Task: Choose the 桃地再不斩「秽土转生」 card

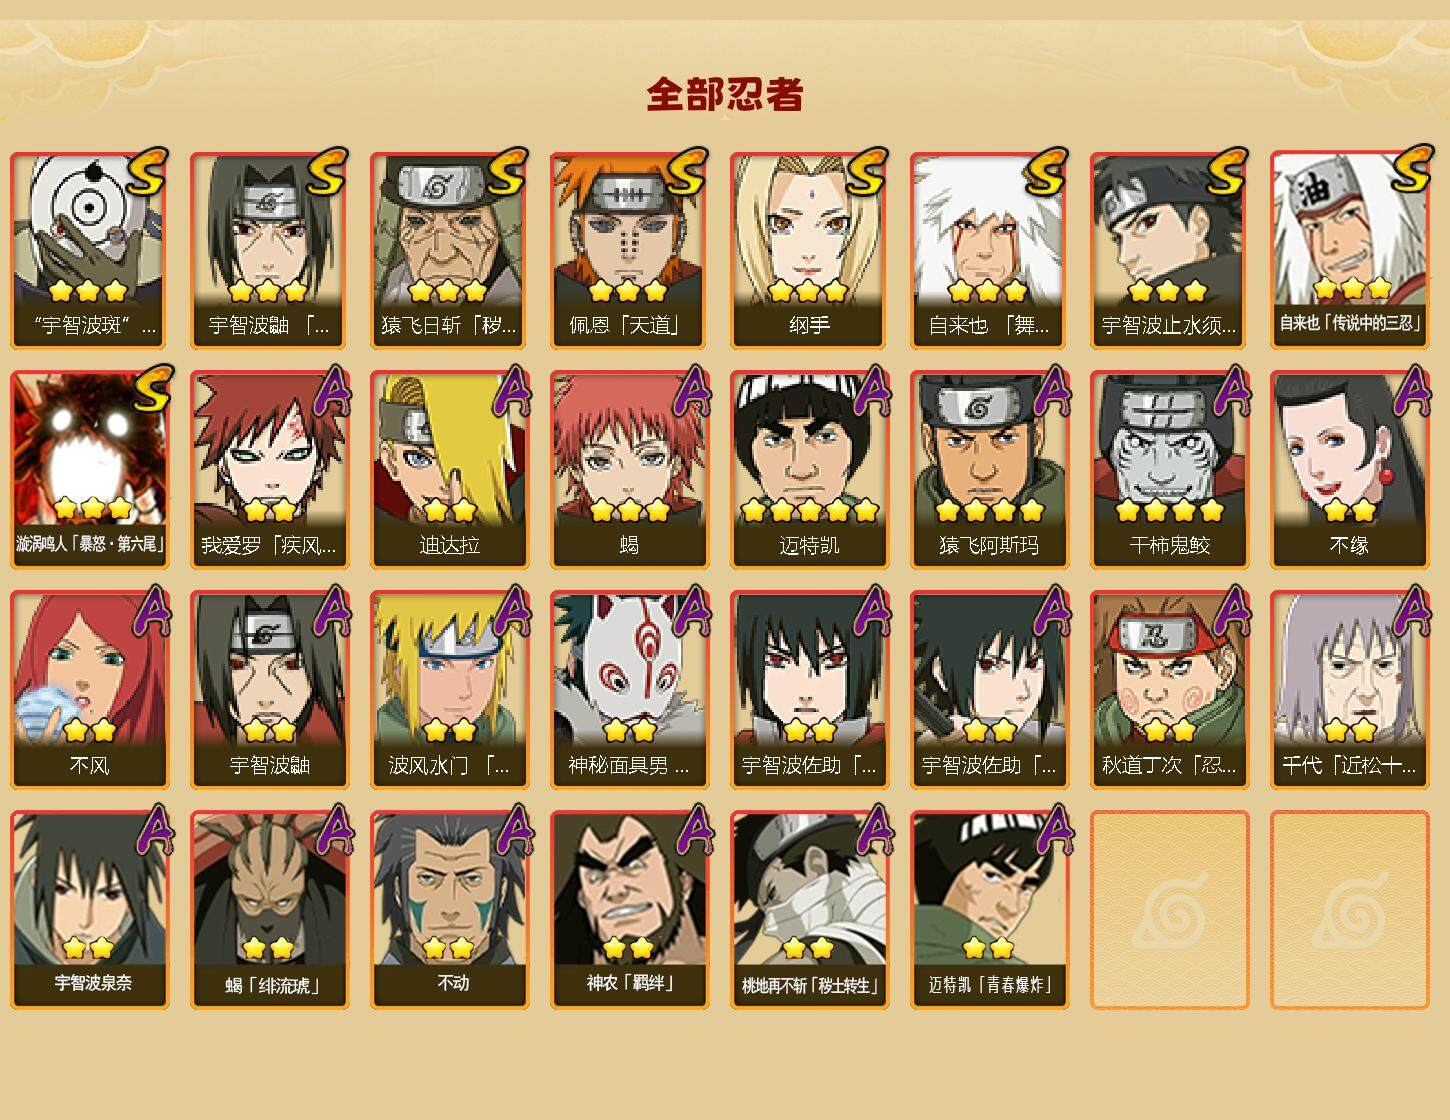Action: (x=809, y=910)
